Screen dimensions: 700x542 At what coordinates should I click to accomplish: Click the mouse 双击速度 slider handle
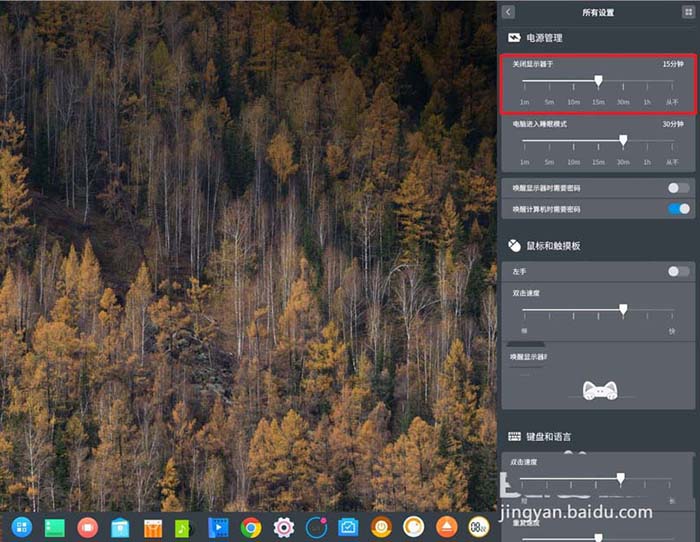pyautogui.click(x=623, y=309)
